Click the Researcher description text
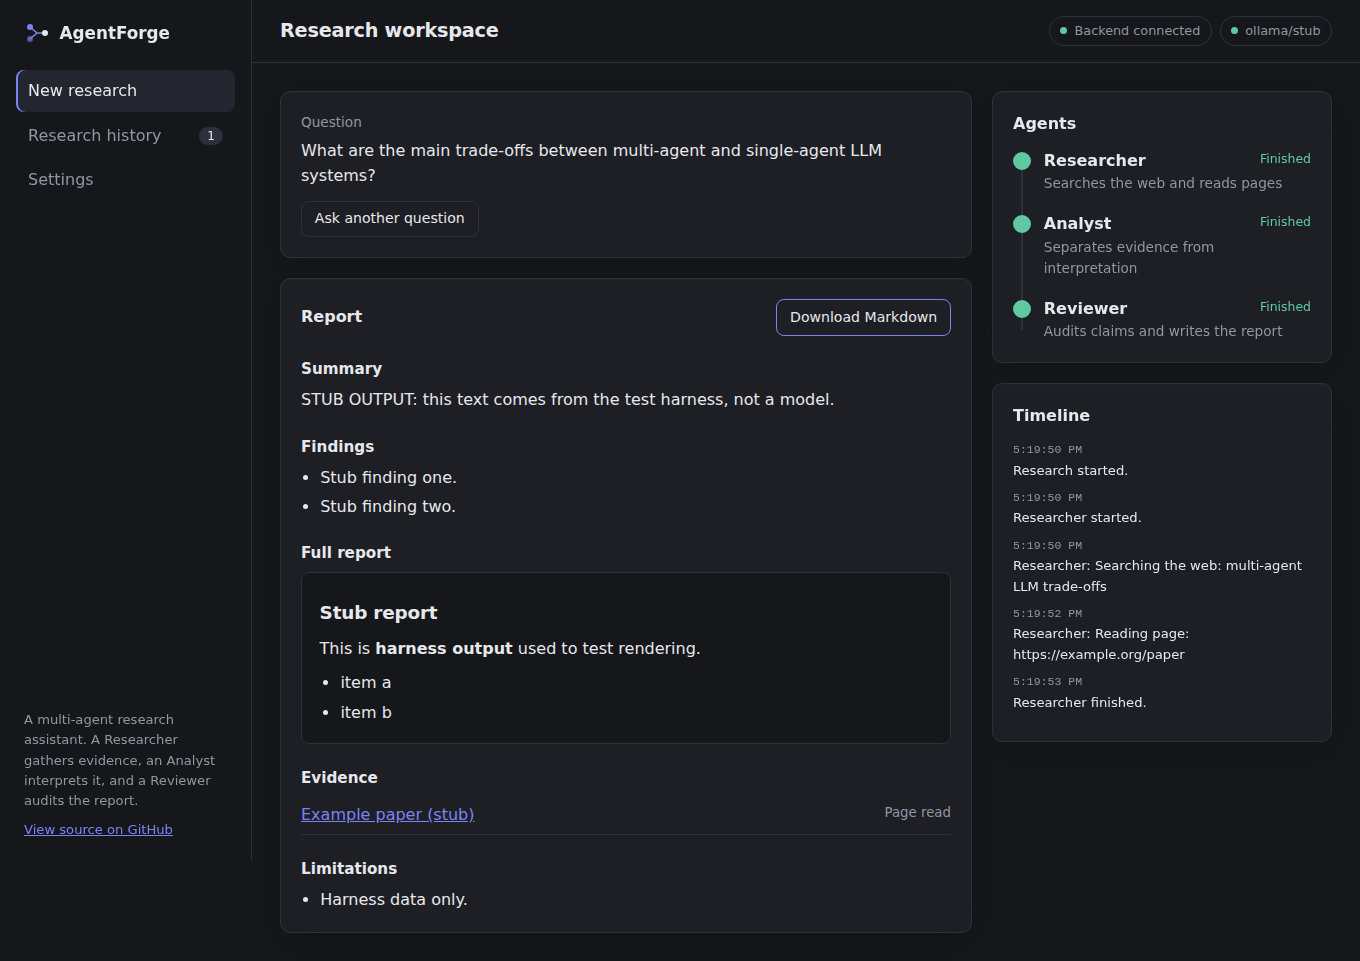This screenshot has height=961, width=1360. point(1162,183)
